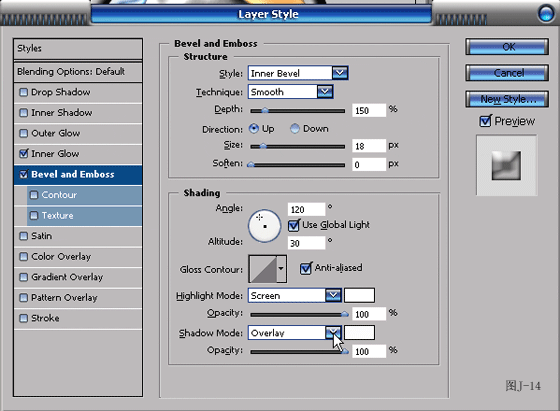Click the round blue orb in title bar
This screenshot has width=560, height=411.
click(x=546, y=14)
